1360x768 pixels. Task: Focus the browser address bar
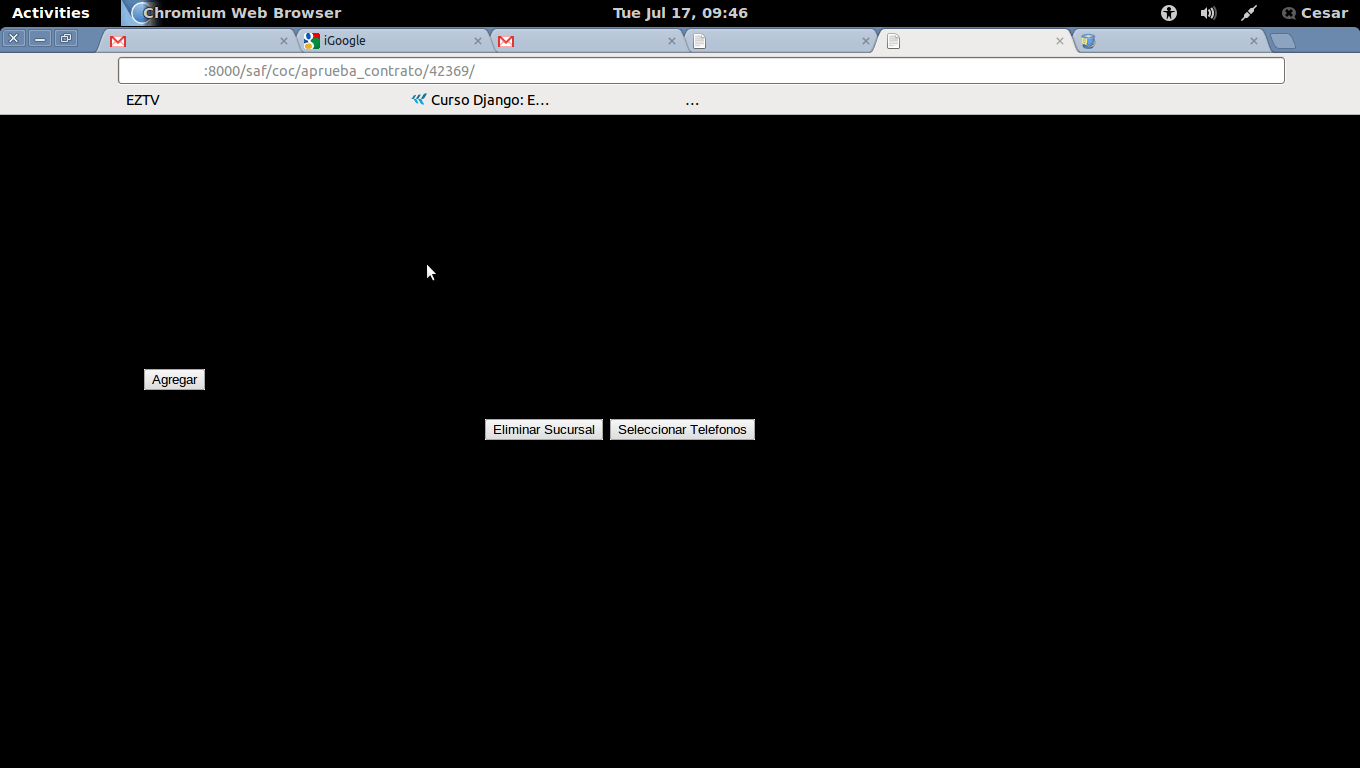[x=701, y=71]
